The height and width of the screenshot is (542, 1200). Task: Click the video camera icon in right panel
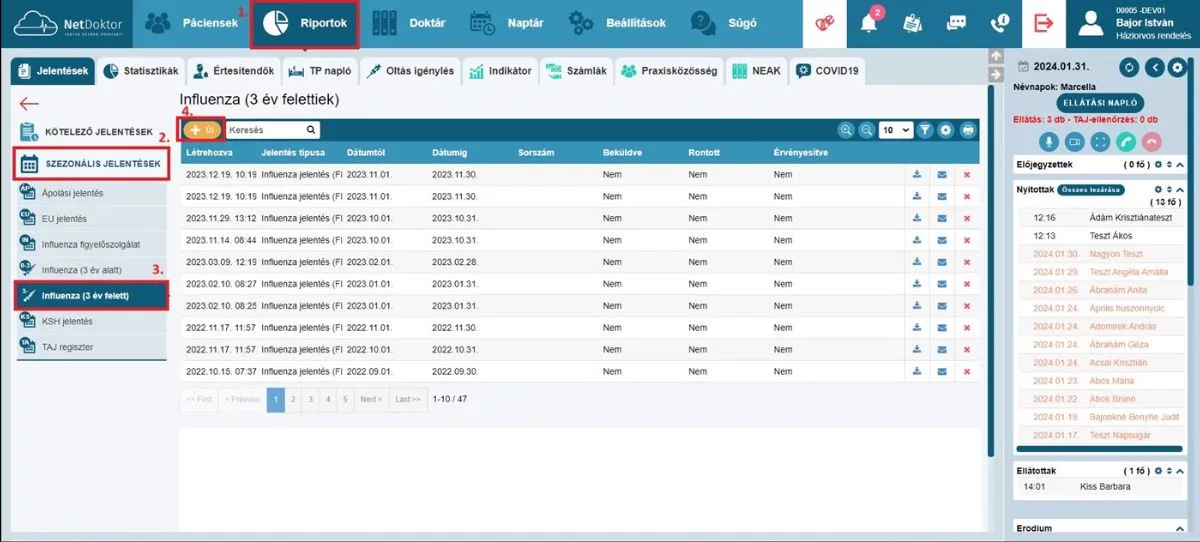1075,142
